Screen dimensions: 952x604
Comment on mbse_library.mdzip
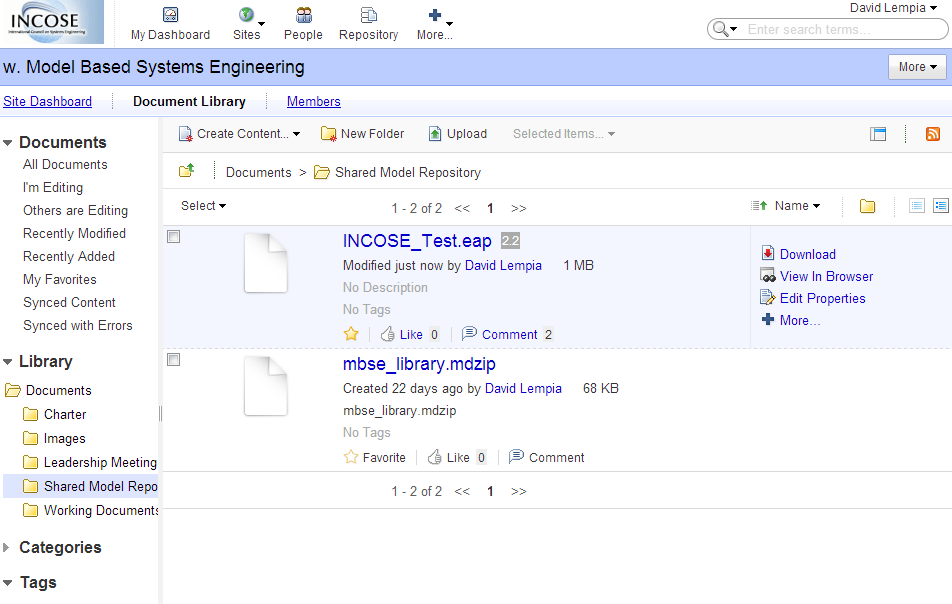click(546, 457)
